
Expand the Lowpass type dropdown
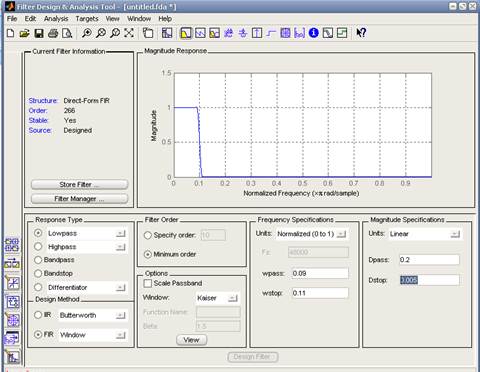point(121,233)
